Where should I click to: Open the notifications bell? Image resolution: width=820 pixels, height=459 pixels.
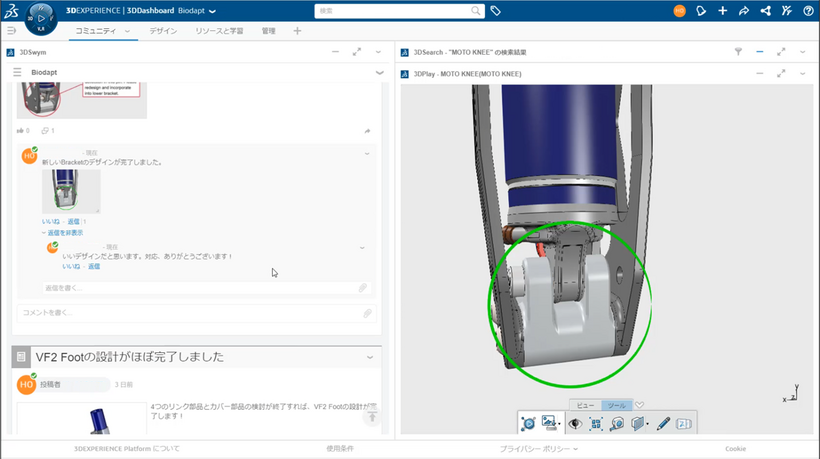(701, 10)
